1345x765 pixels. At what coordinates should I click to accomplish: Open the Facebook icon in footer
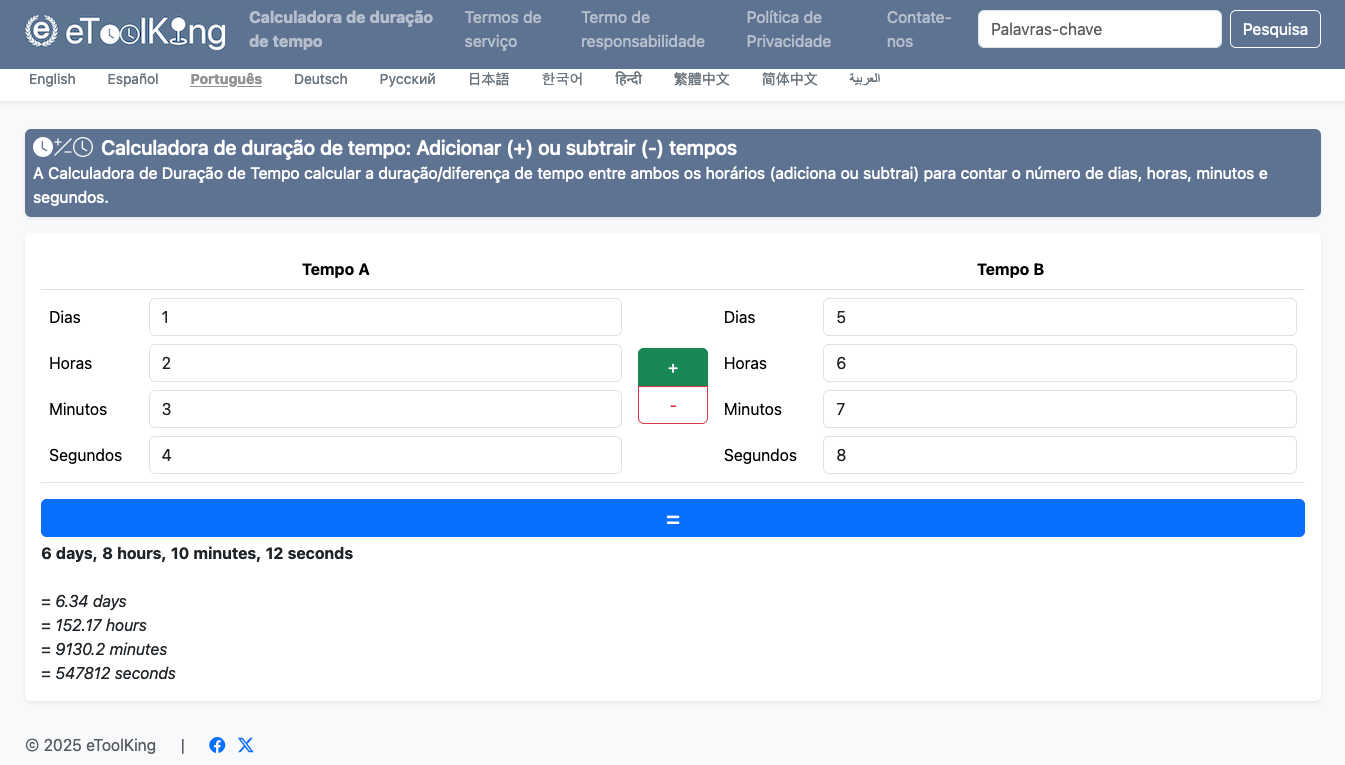coord(217,745)
